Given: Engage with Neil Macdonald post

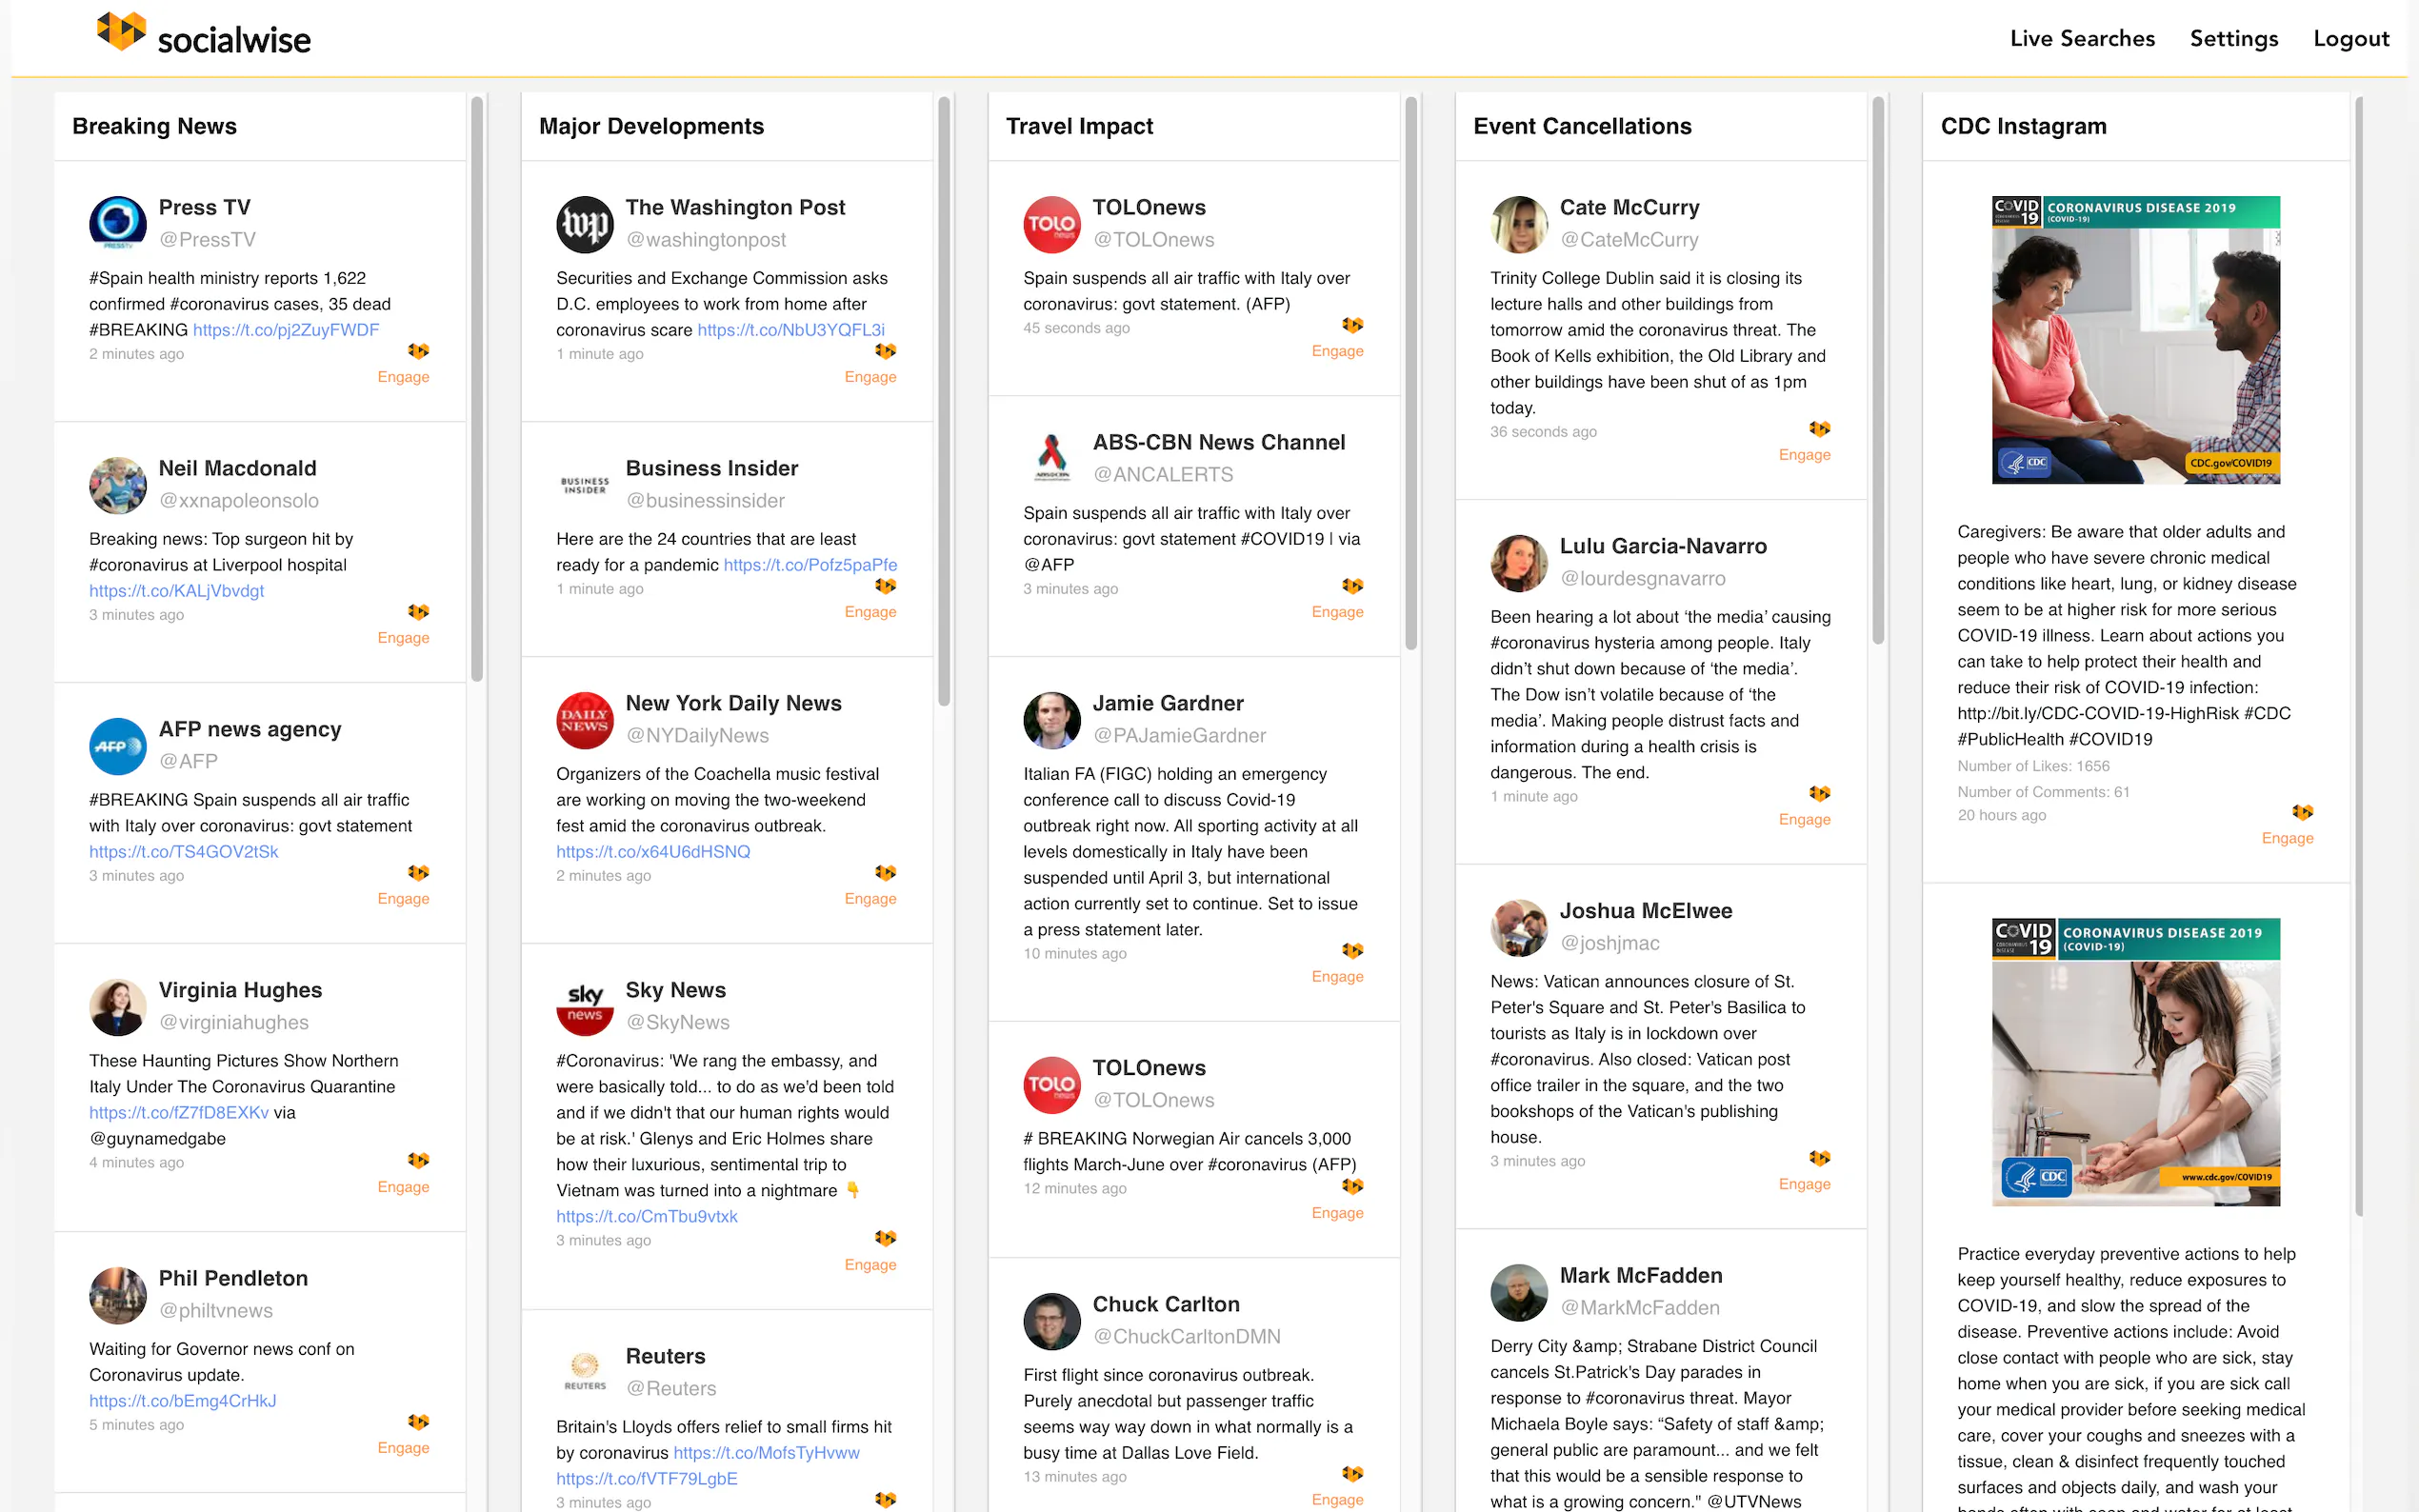Looking at the screenshot, I should point(403,638).
